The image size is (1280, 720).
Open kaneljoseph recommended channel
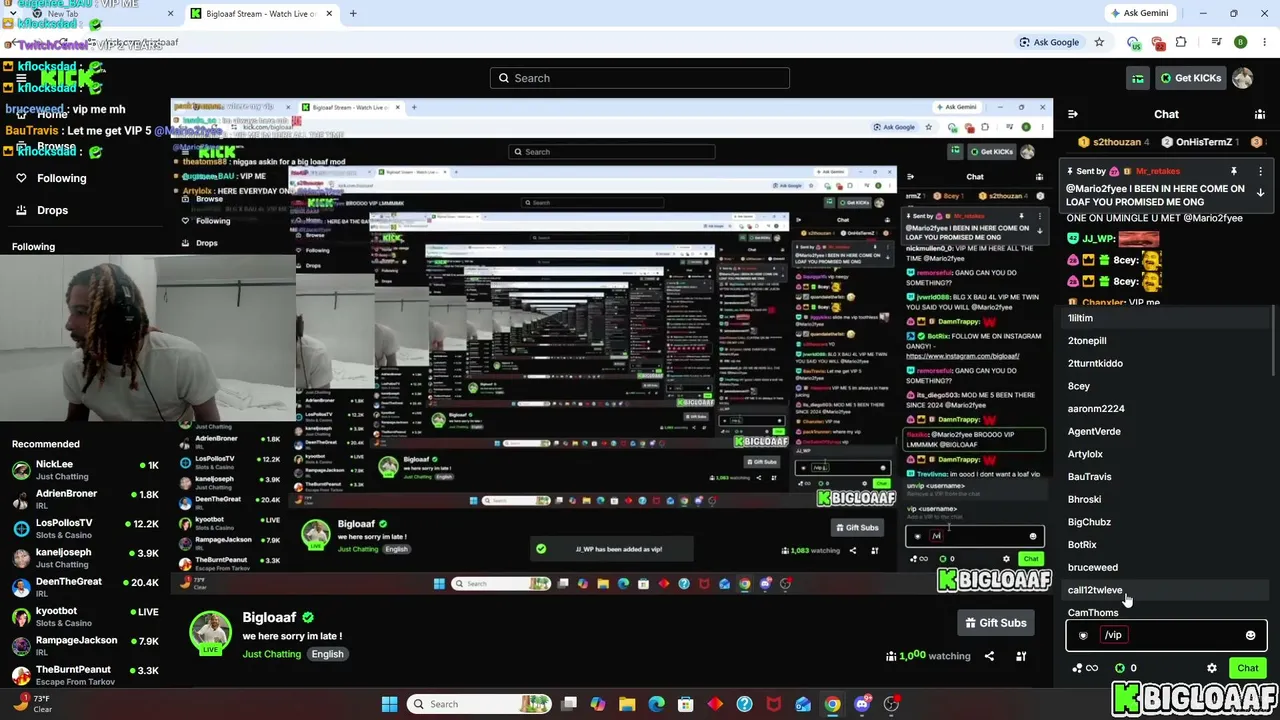pos(85,558)
